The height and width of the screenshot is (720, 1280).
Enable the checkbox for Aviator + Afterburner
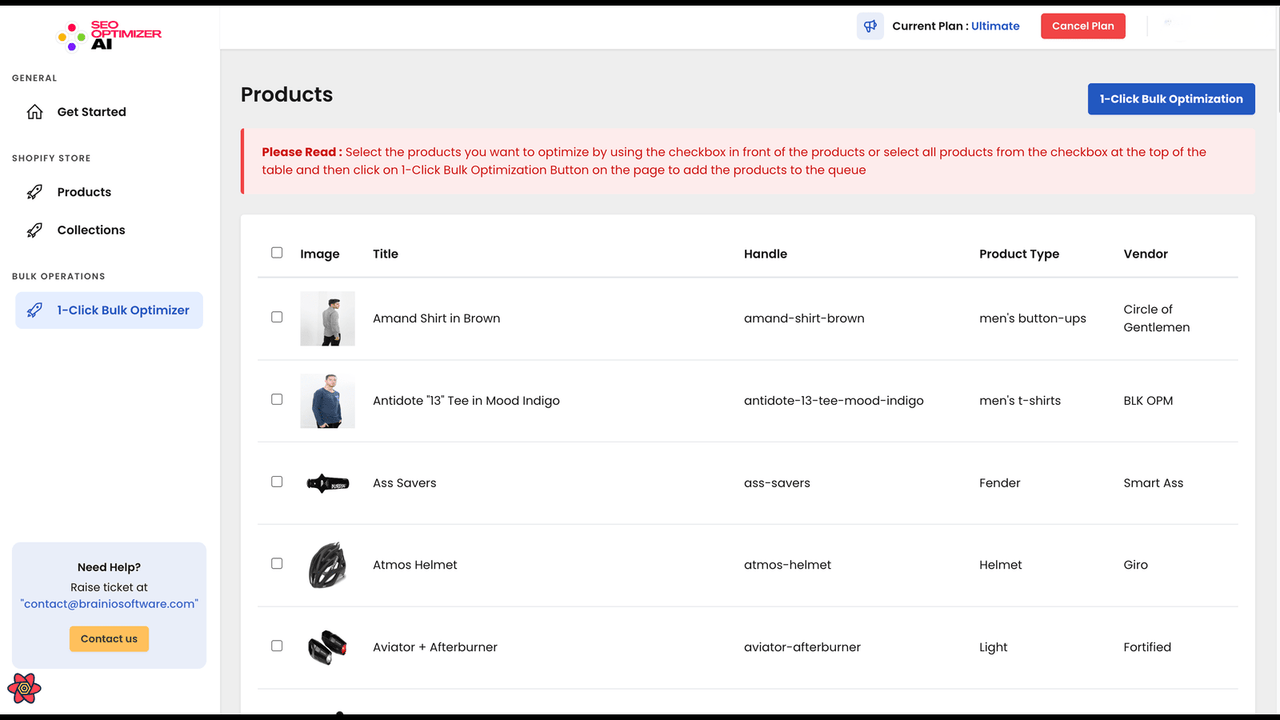point(277,645)
